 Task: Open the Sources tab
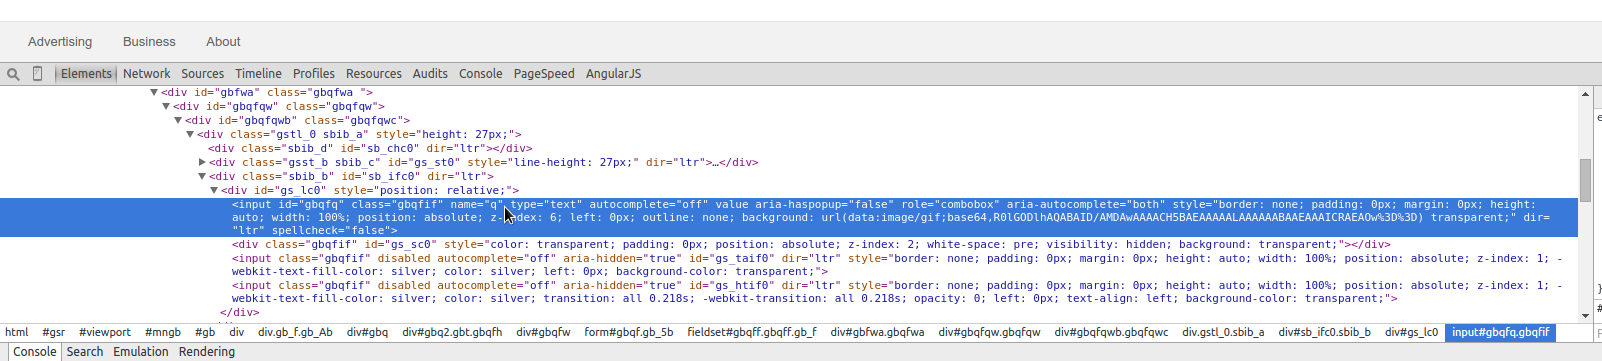point(202,74)
